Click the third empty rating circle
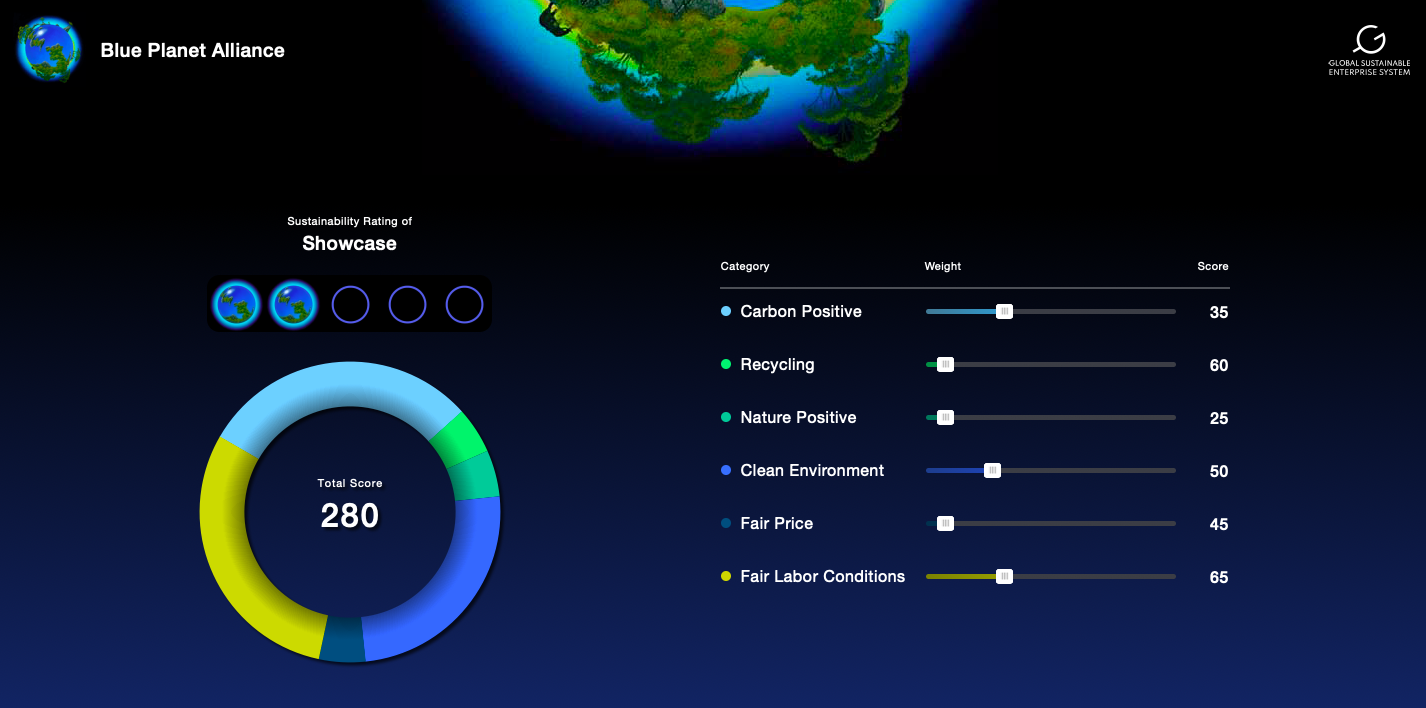Screen dimensions: 1426x708 tap(351, 304)
